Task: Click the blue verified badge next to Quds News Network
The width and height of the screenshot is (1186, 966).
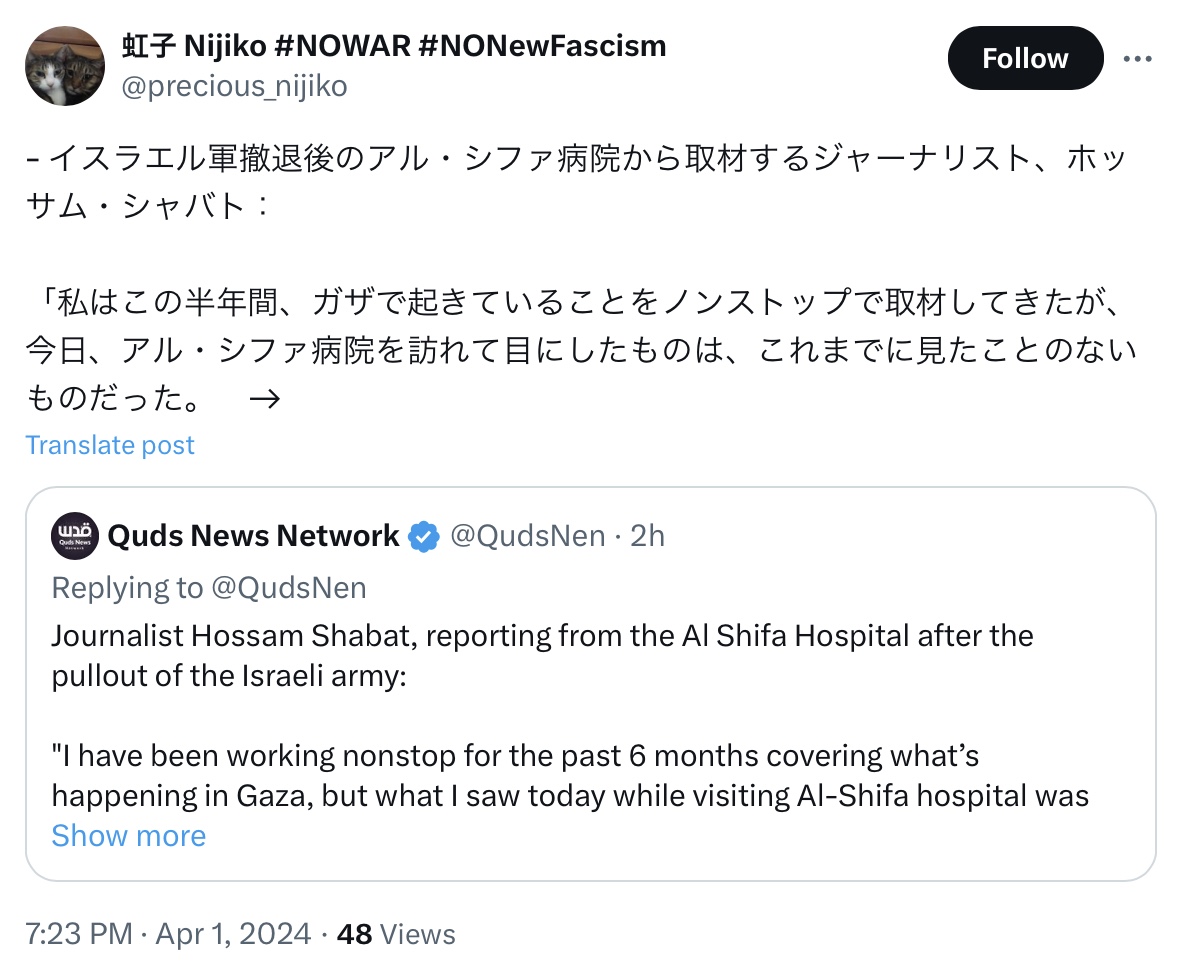Action: pyautogui.click(x=424, y=536)
